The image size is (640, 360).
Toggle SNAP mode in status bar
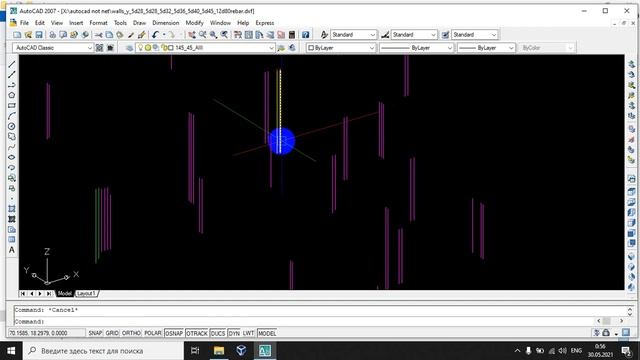click(x=95, y=333)
